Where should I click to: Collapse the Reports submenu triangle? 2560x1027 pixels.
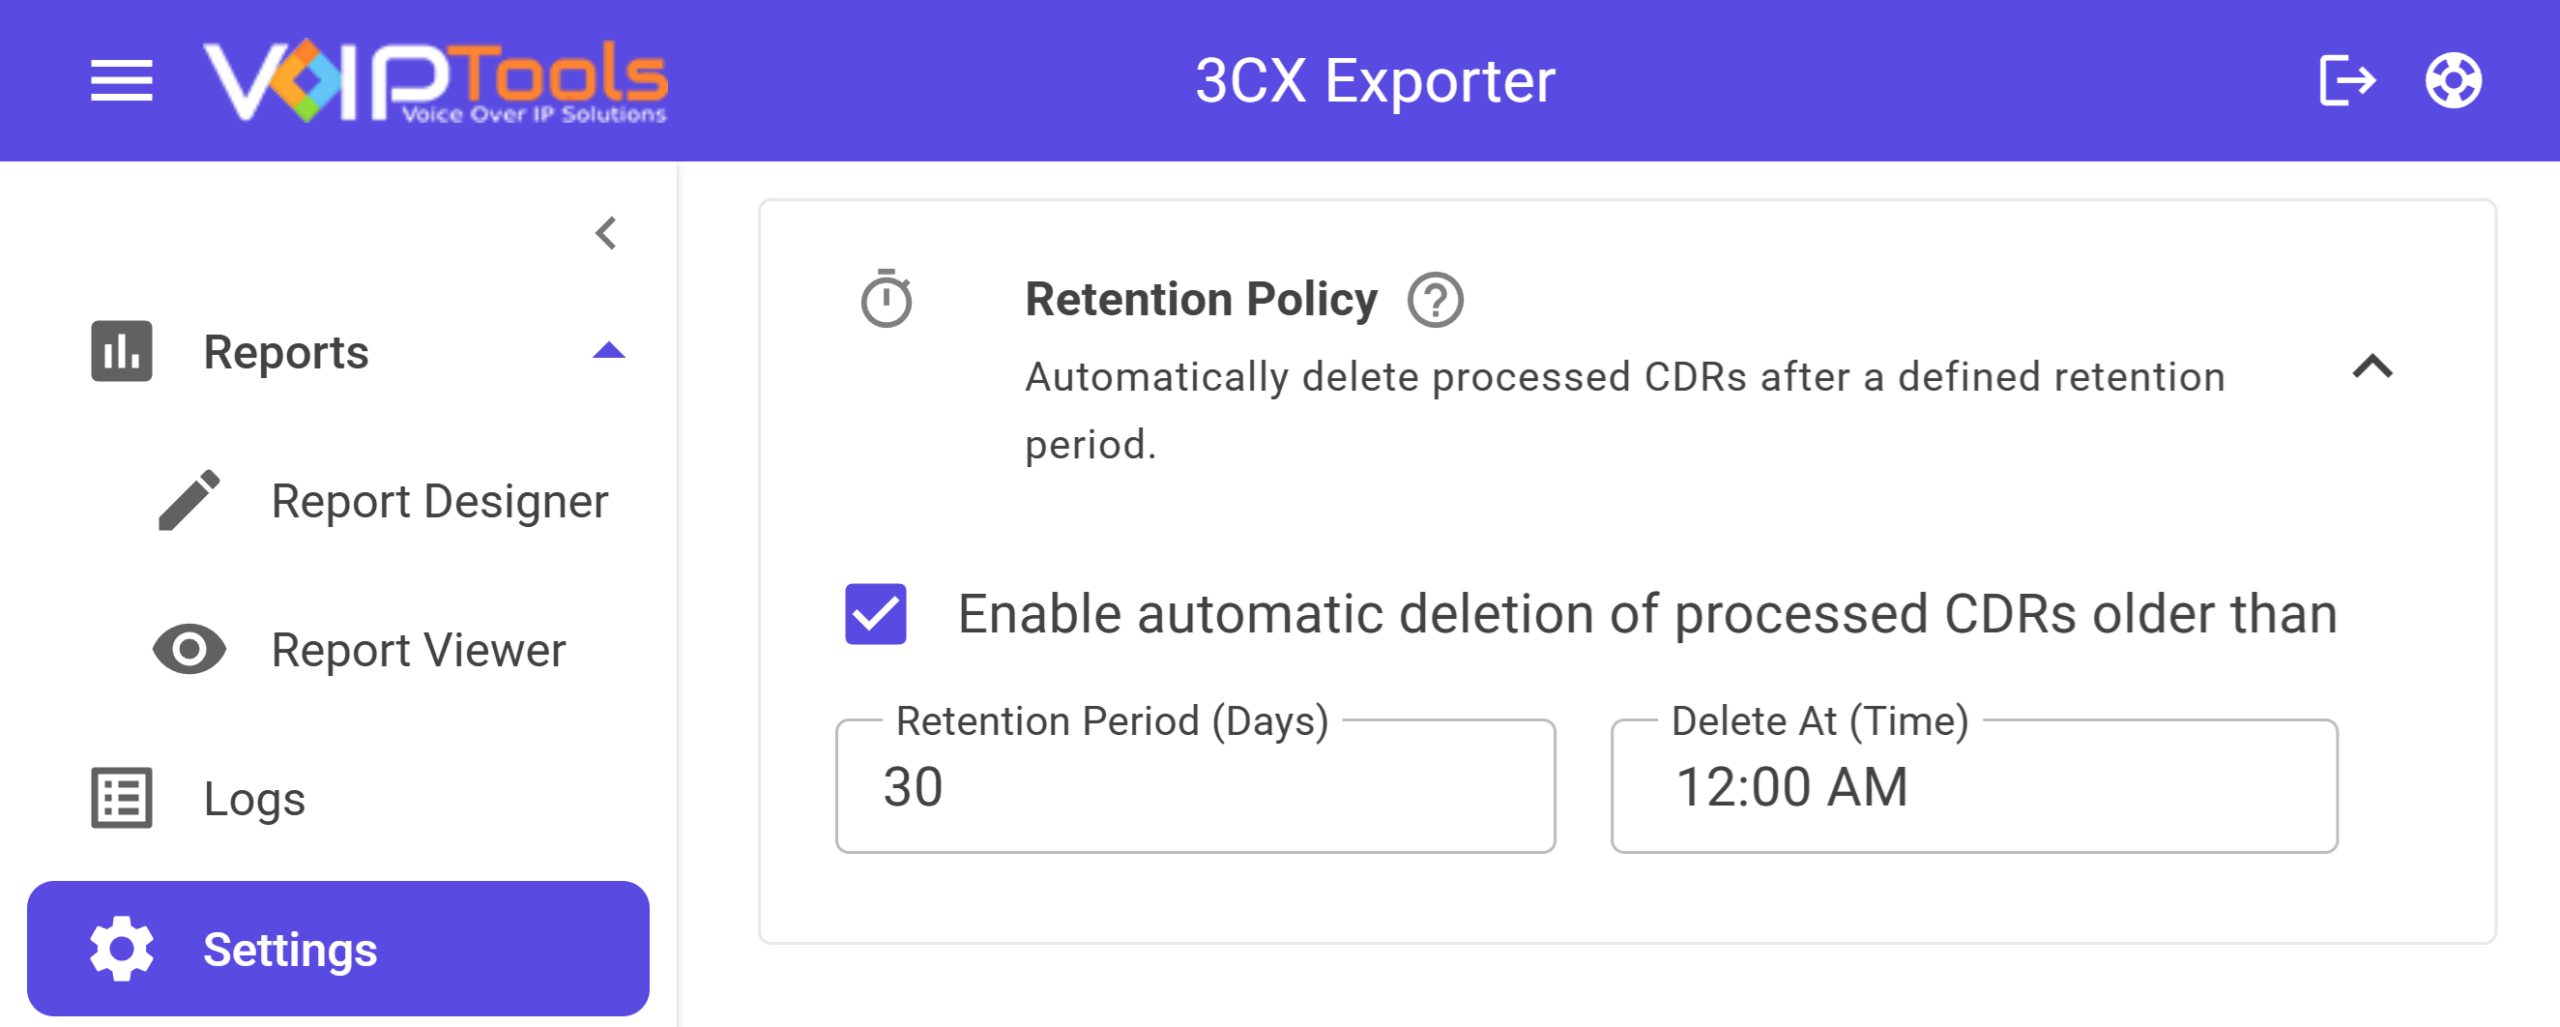(608, 351)
